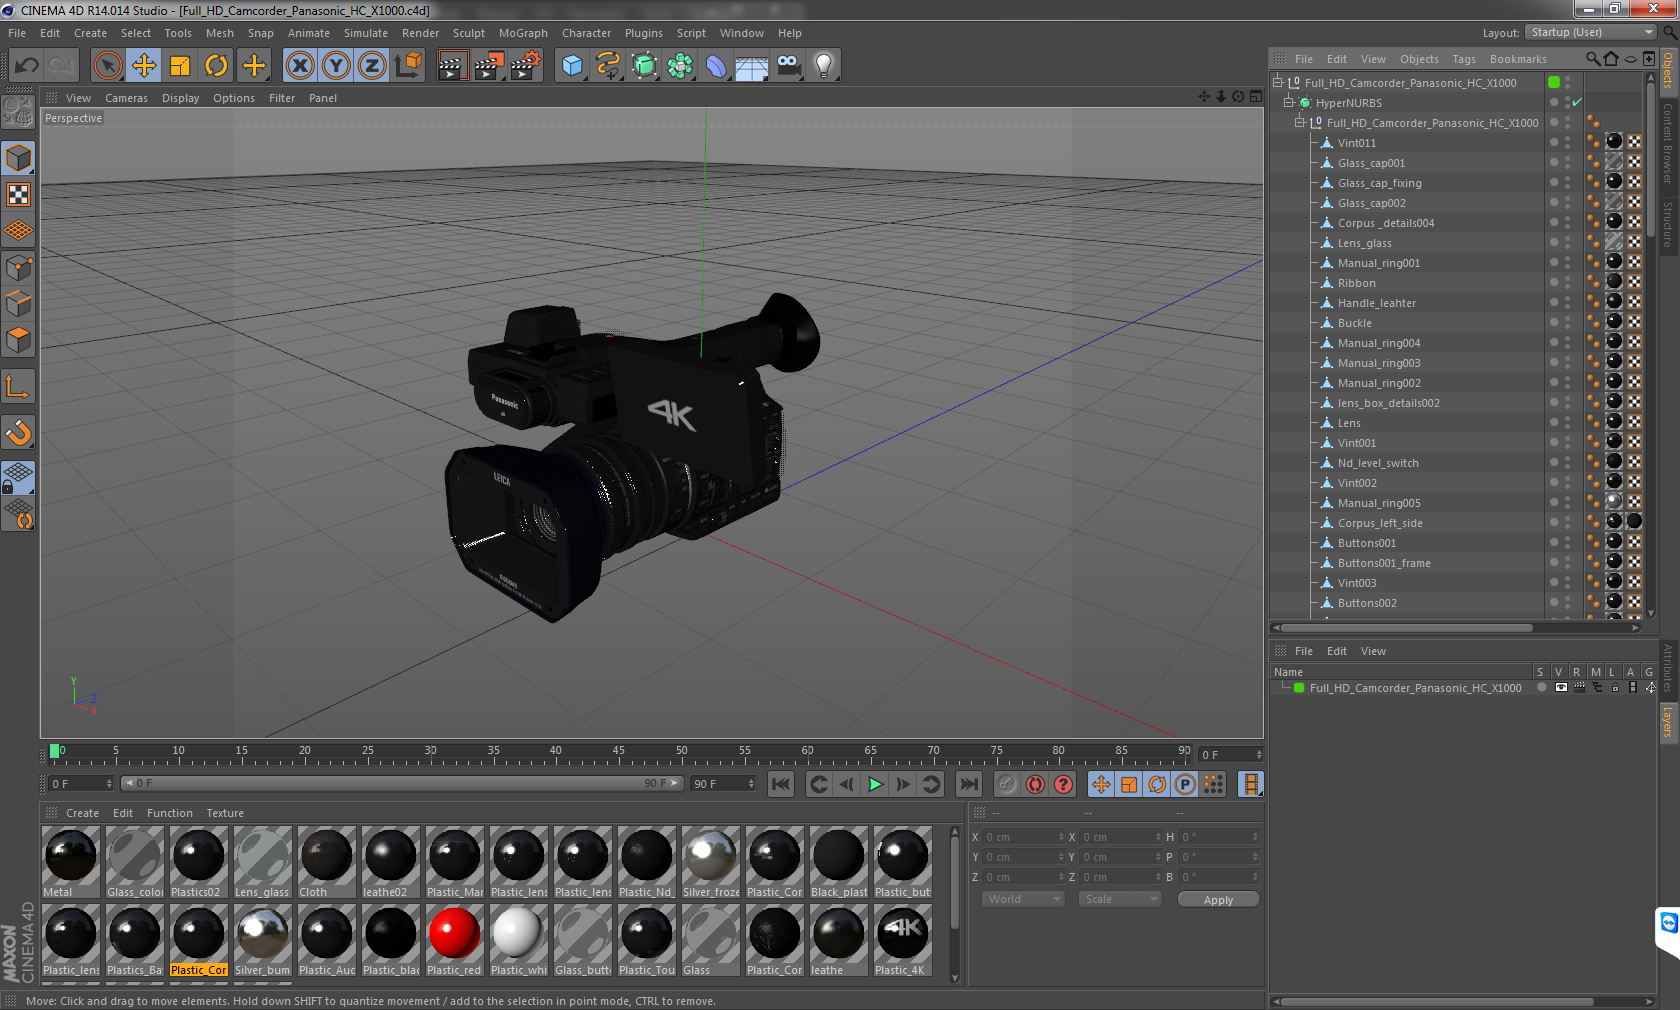Open the Scale coordinate dropdown
The image size is (1680, 1010).
[x=1119, y=899]
